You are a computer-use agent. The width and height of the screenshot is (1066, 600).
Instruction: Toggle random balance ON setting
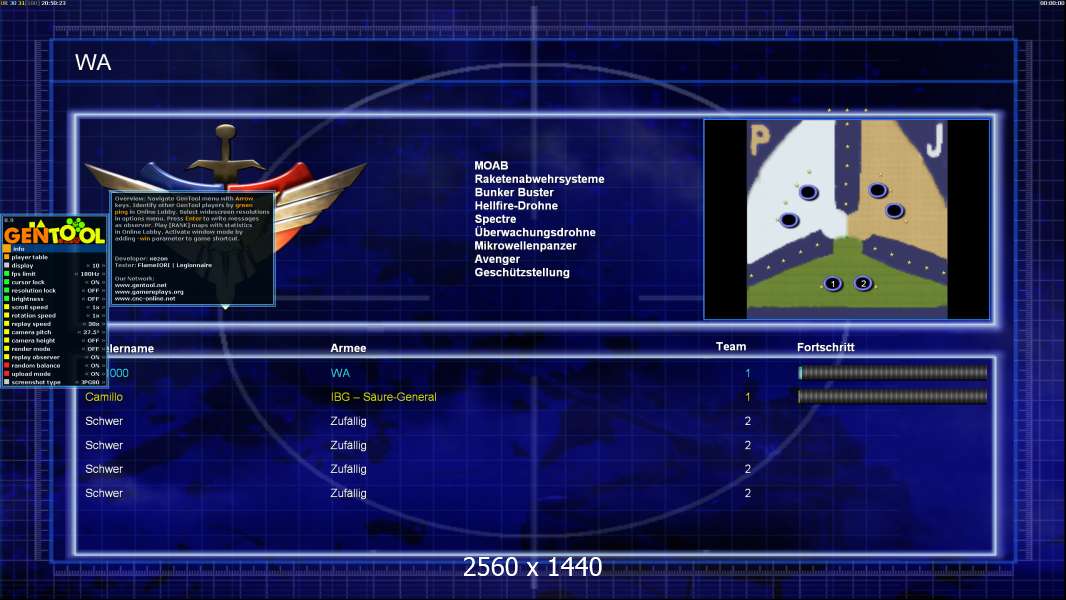94,366
